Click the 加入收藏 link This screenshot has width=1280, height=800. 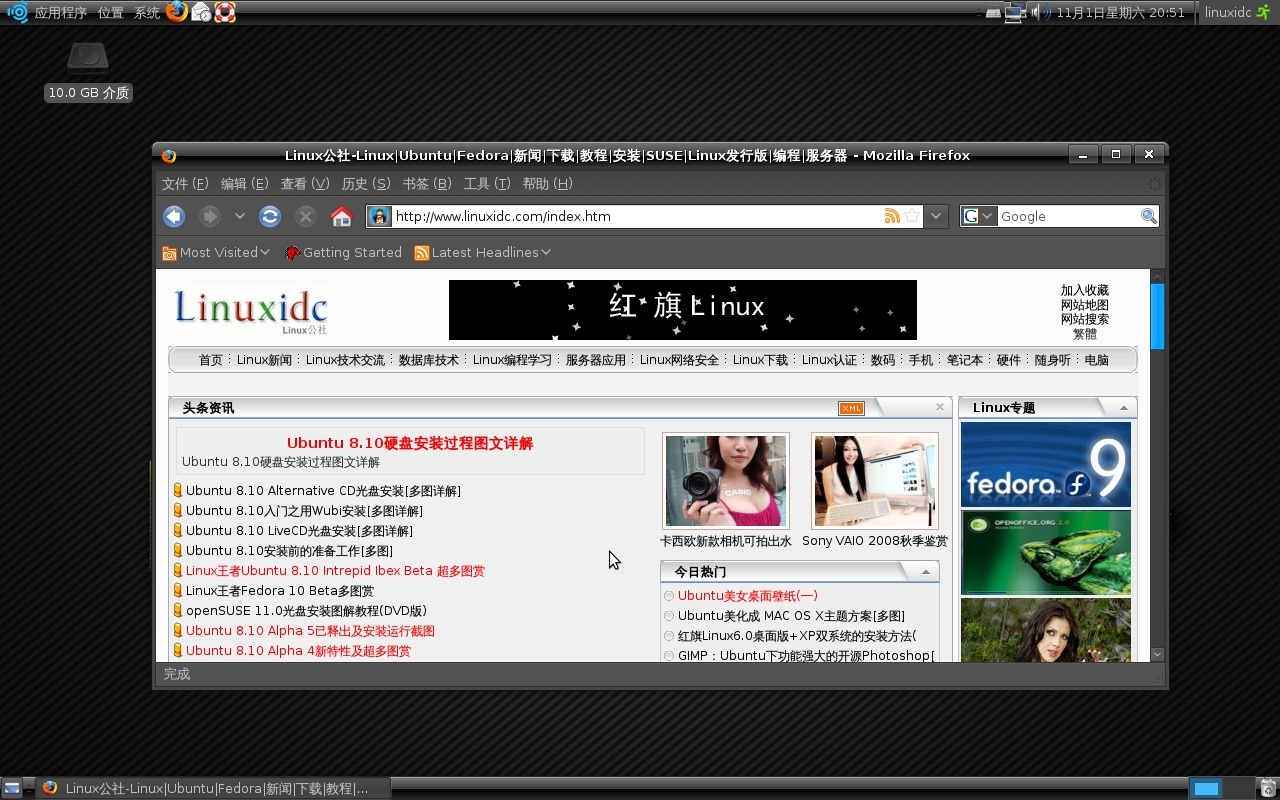[x=1085, y=291]
